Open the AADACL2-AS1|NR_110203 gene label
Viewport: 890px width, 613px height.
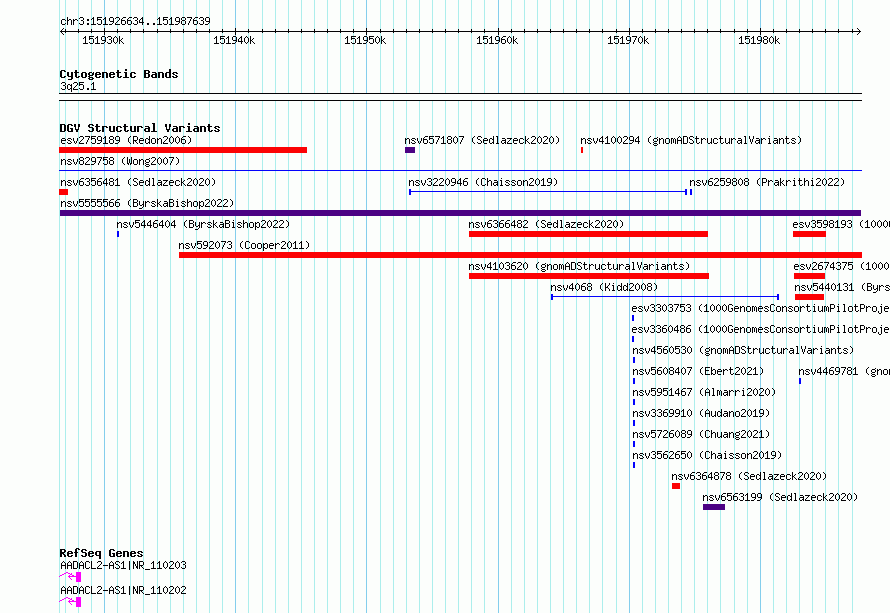(123, 565)
